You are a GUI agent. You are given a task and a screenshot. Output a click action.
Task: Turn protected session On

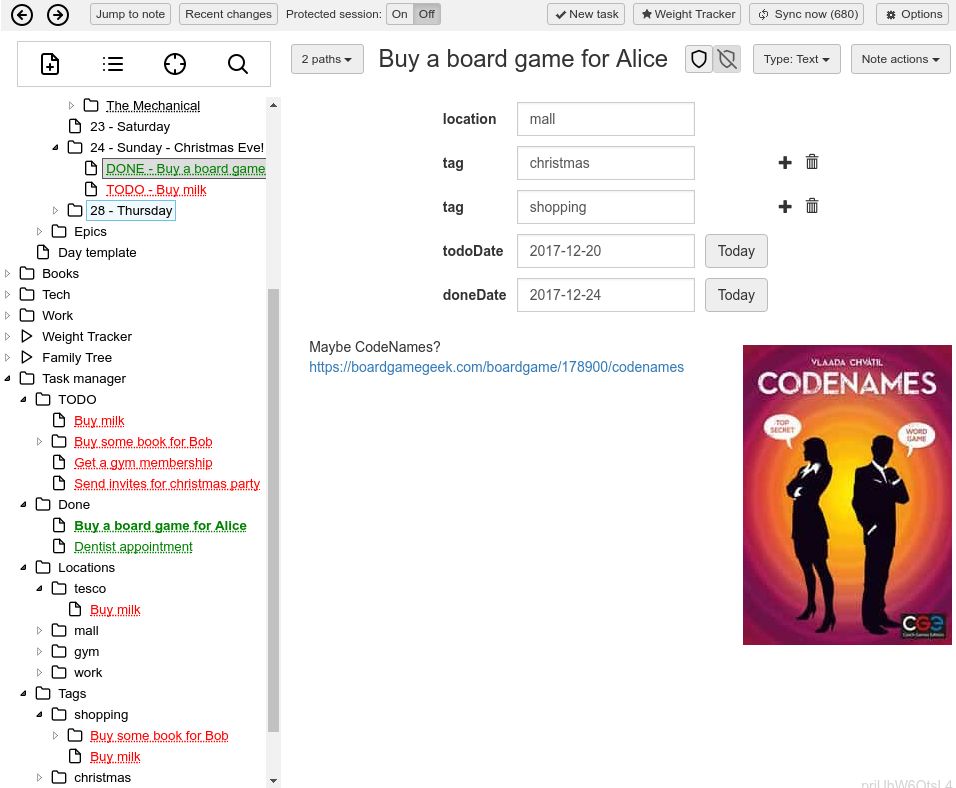click(399, 14)
